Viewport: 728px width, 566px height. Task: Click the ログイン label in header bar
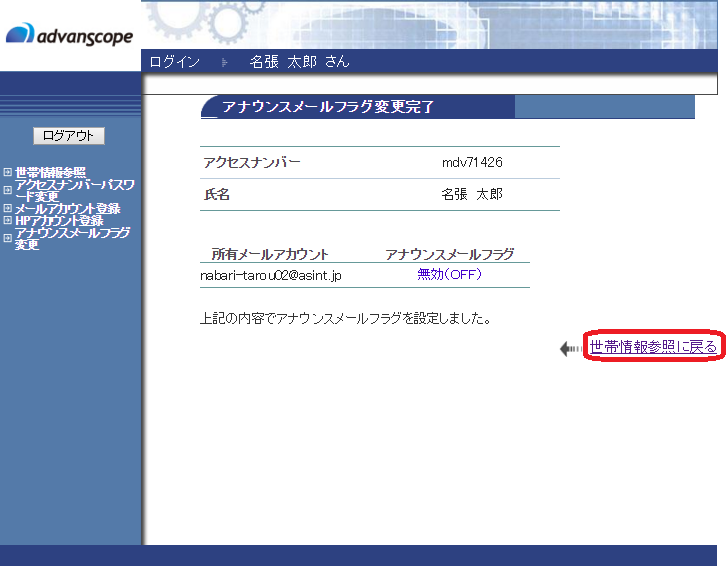coord(175,62)
